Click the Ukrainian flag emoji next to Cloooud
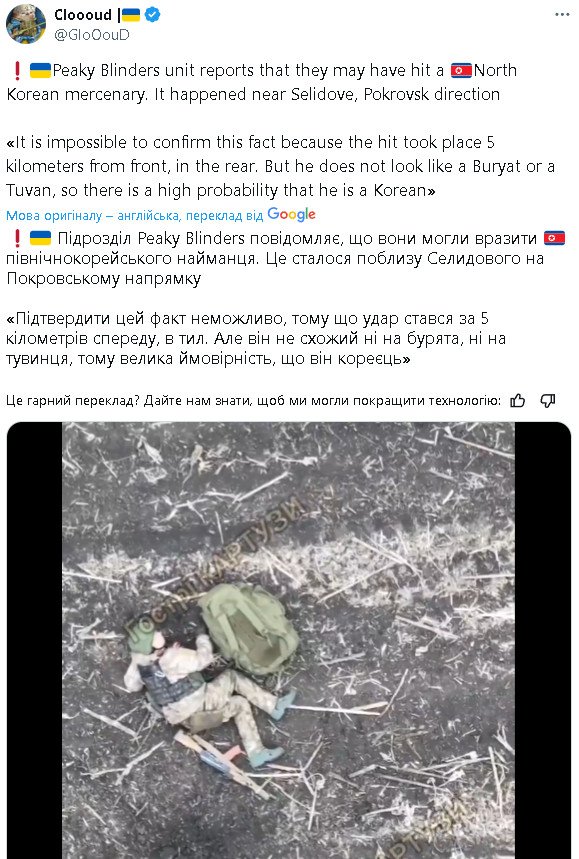 point(131,15)
